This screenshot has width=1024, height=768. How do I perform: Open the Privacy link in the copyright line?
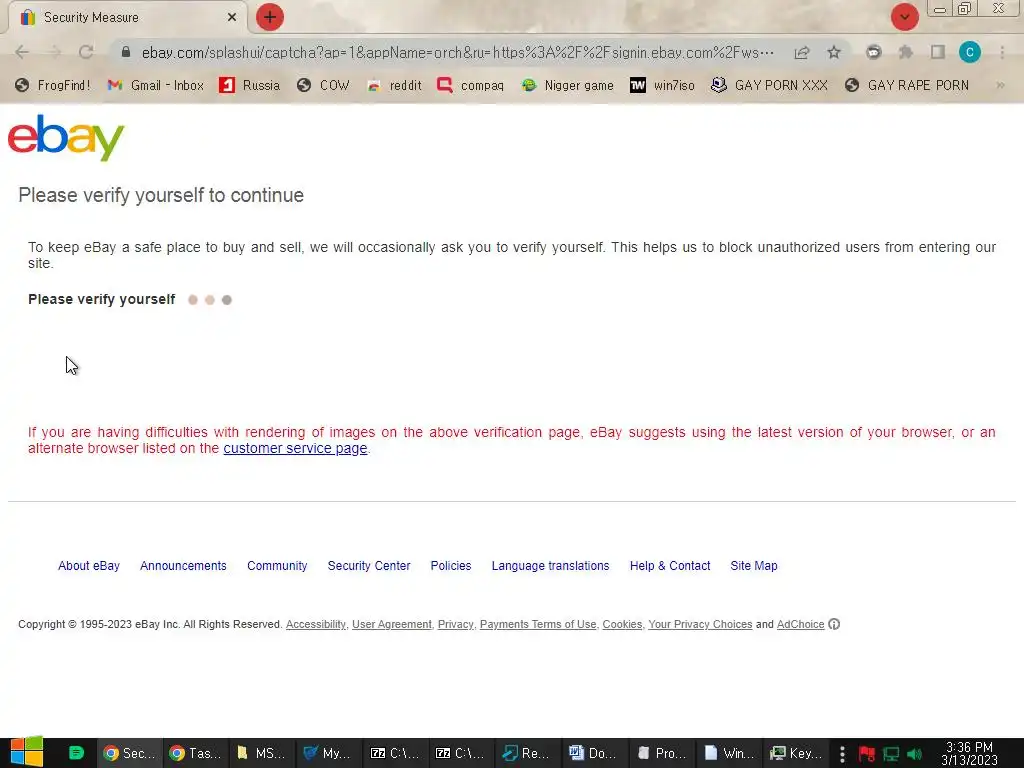[x=455, y=624]
